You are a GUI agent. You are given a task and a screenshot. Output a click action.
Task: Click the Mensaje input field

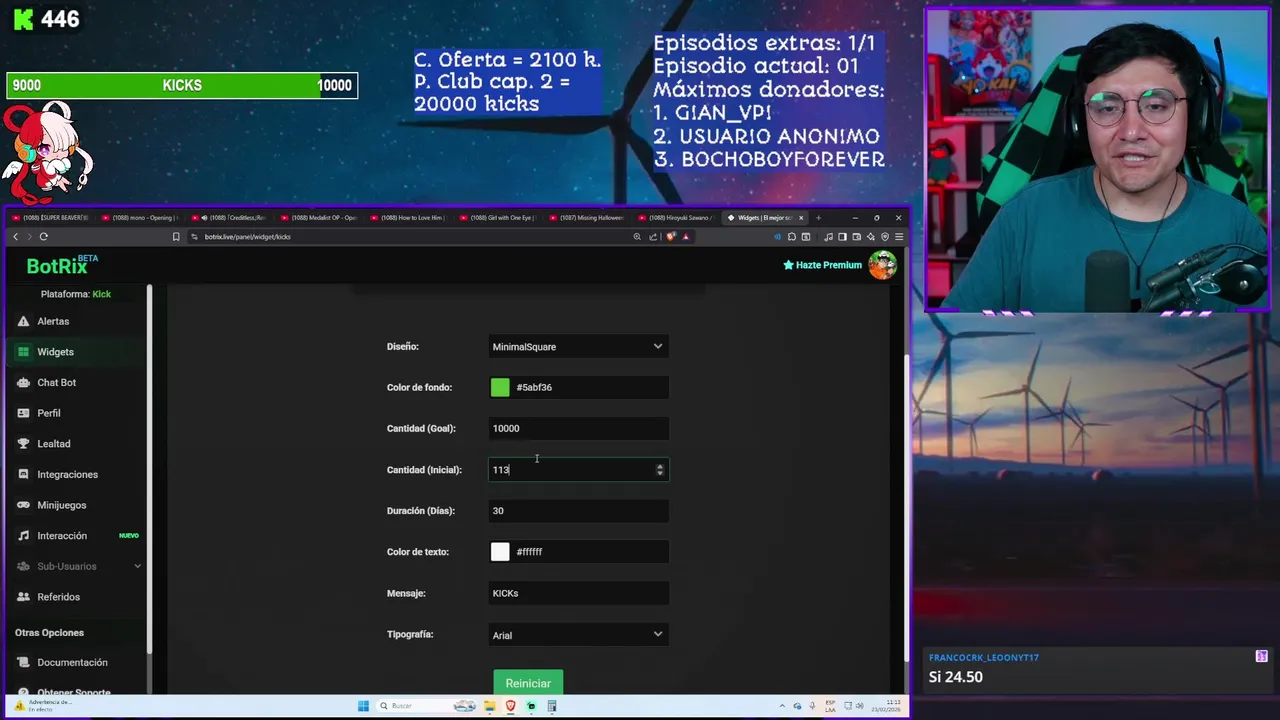[578, 593]
